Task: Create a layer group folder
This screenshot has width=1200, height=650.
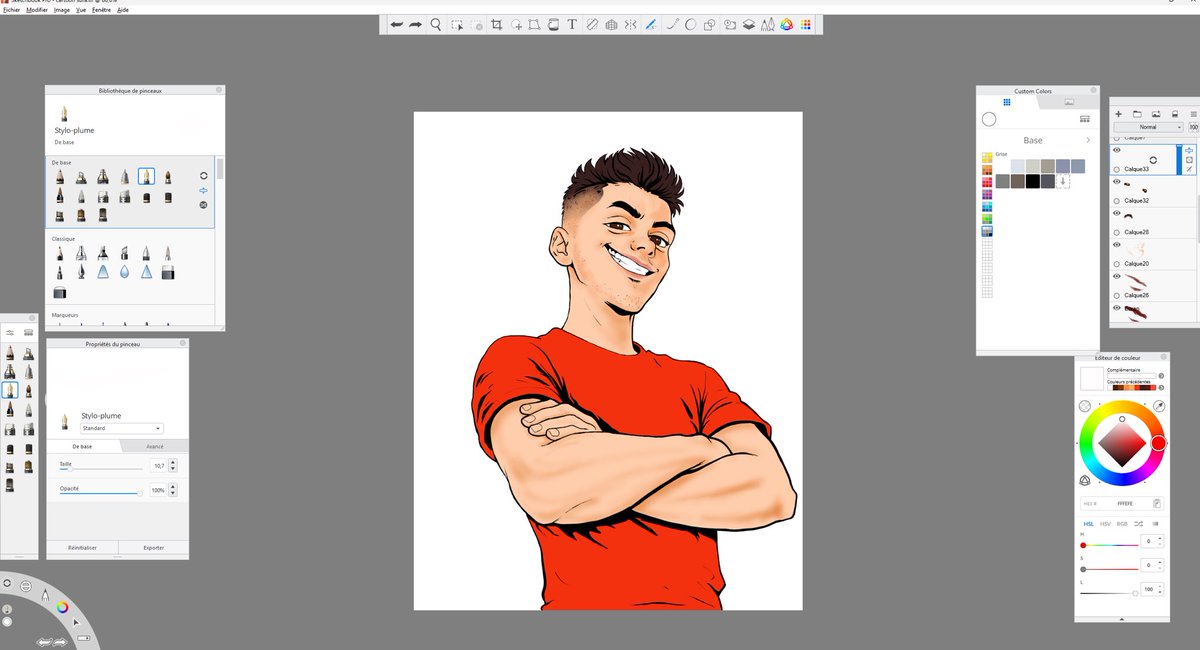Action: click(1137, 114)
